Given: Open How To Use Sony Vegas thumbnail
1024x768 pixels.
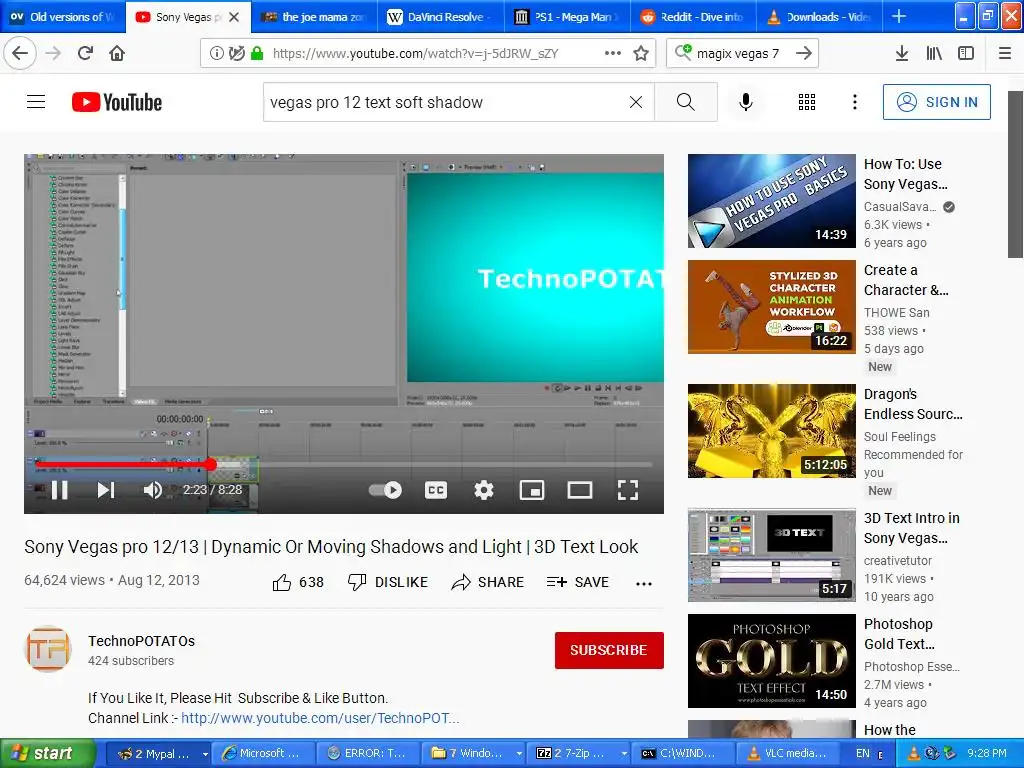Looking at the screenshot, I should pos(771,200).
